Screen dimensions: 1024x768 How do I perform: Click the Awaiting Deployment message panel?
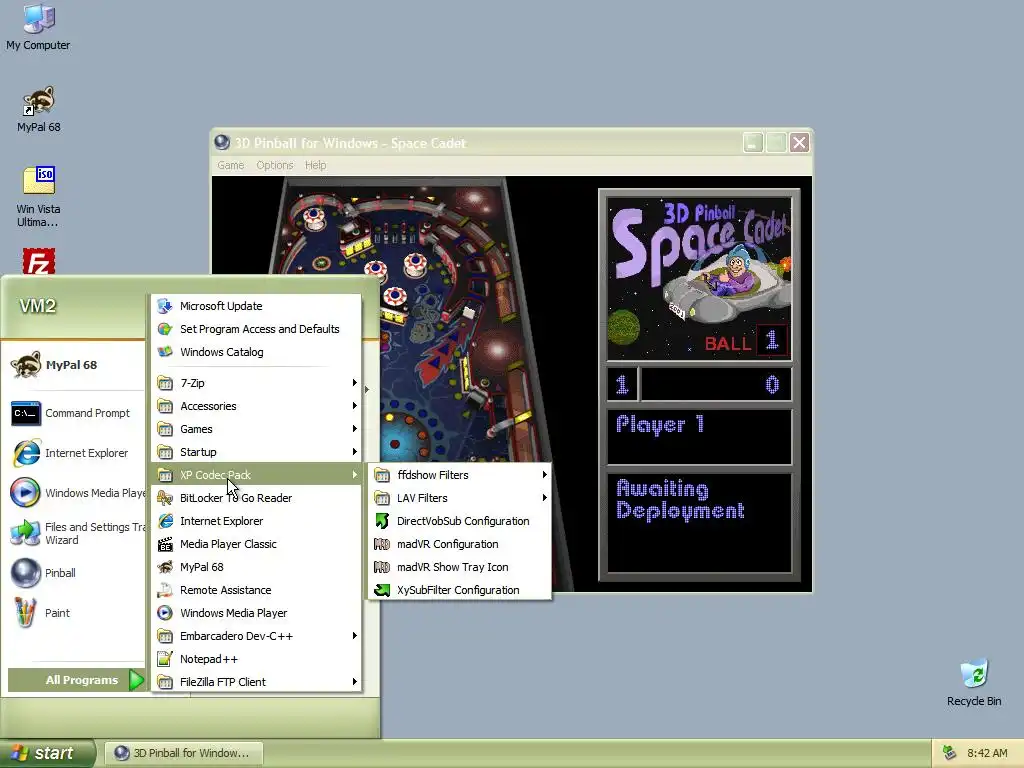699,522
